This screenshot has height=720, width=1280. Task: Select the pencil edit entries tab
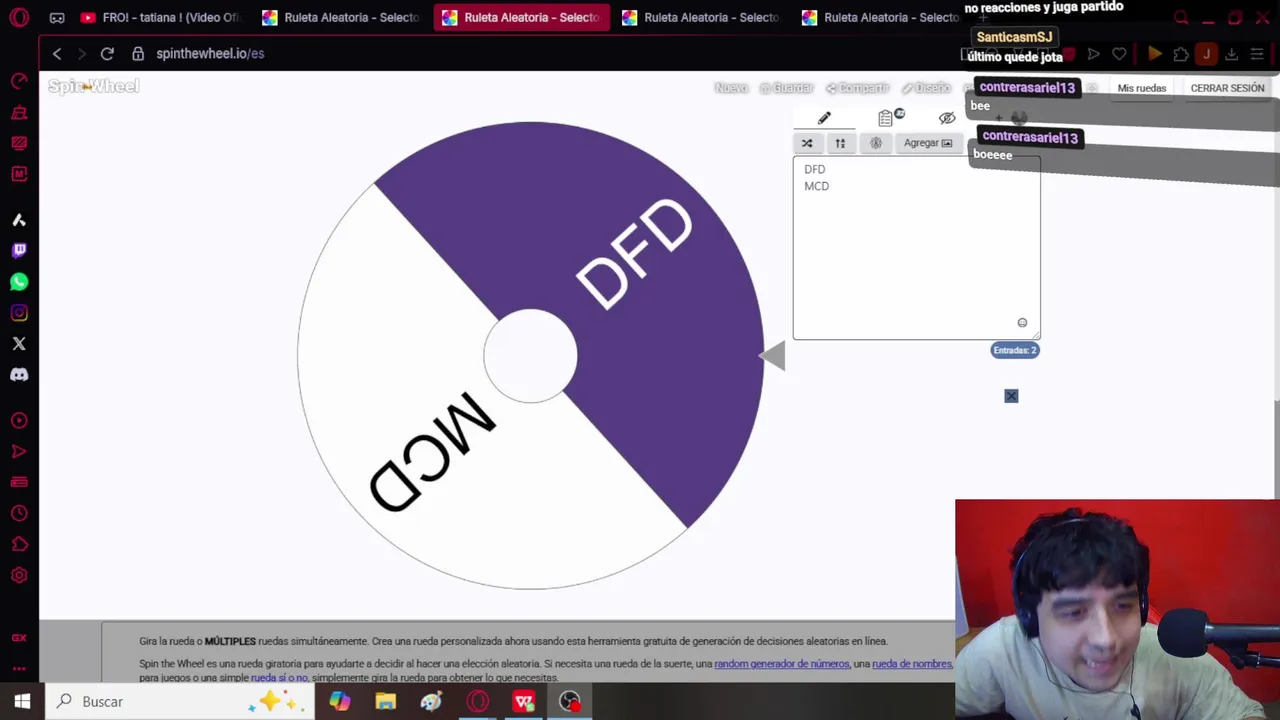(824, 118)
